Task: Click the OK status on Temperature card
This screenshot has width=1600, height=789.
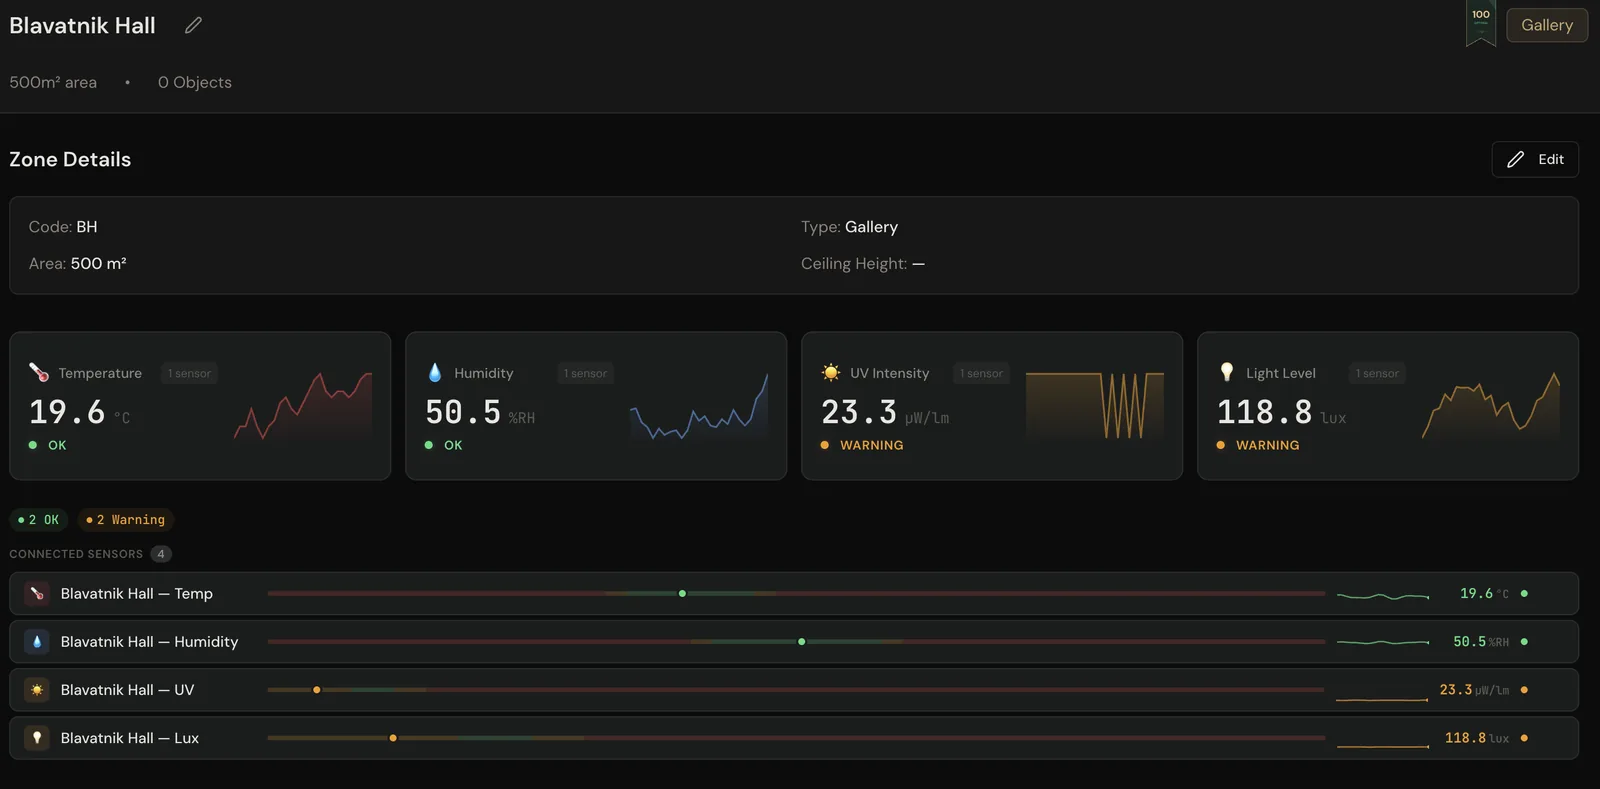Action: pyautogui.click(x=48, y=445)
